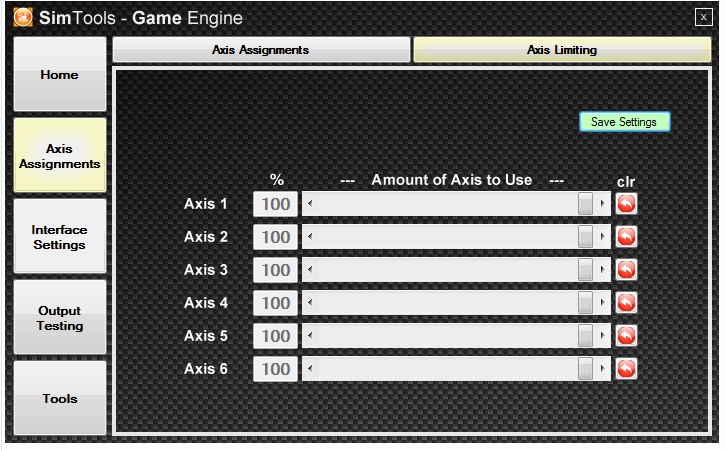Image resolution: width=726 pixels, height=450 pixels.
Task: Click the 'Axis 1' row label
Action: click(x=206, y=204)
